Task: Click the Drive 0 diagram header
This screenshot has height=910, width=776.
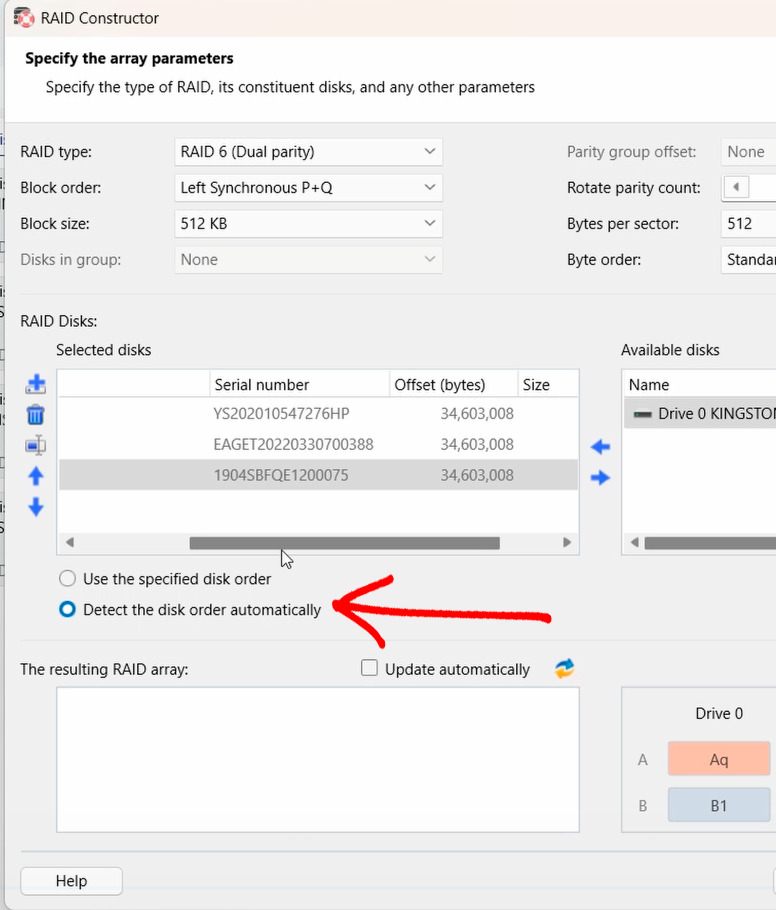Action: (719, 713)
